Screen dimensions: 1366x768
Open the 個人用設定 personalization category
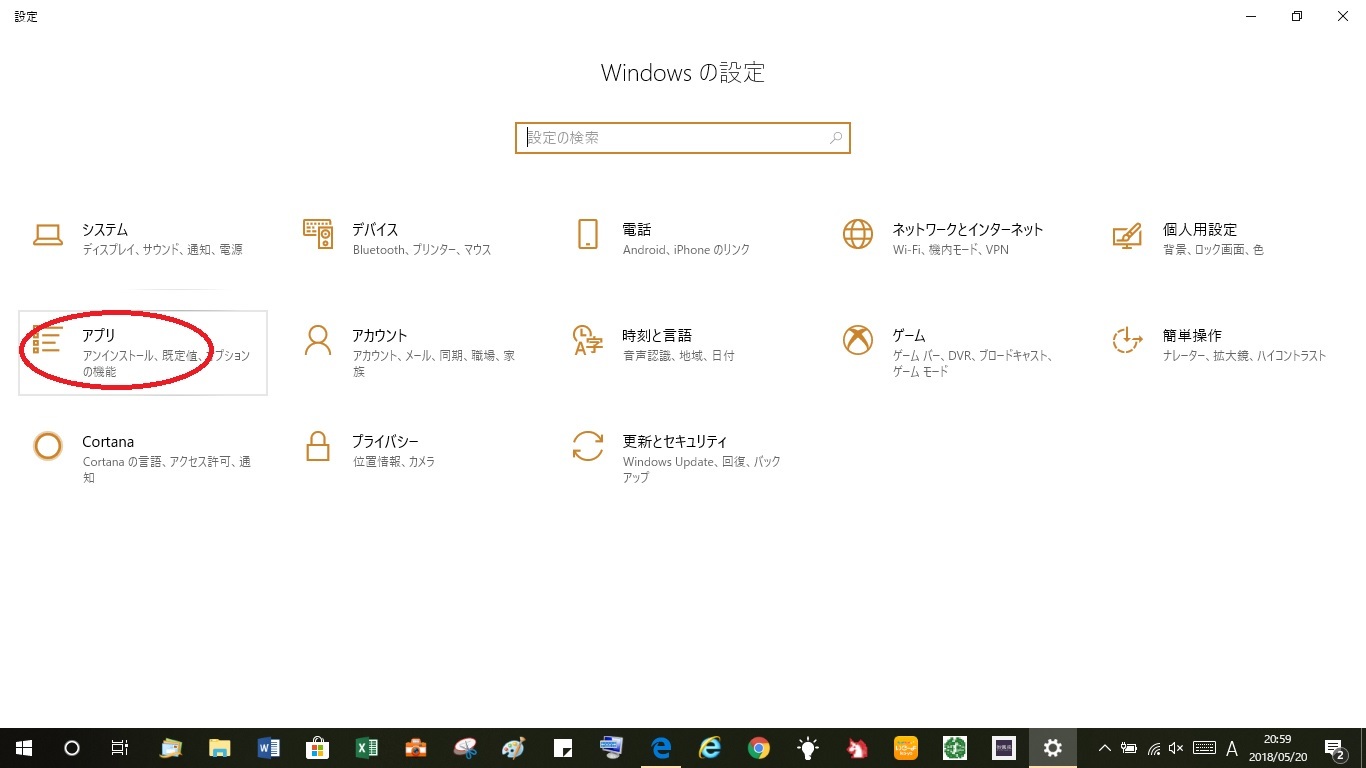[x=1223, y=239]
